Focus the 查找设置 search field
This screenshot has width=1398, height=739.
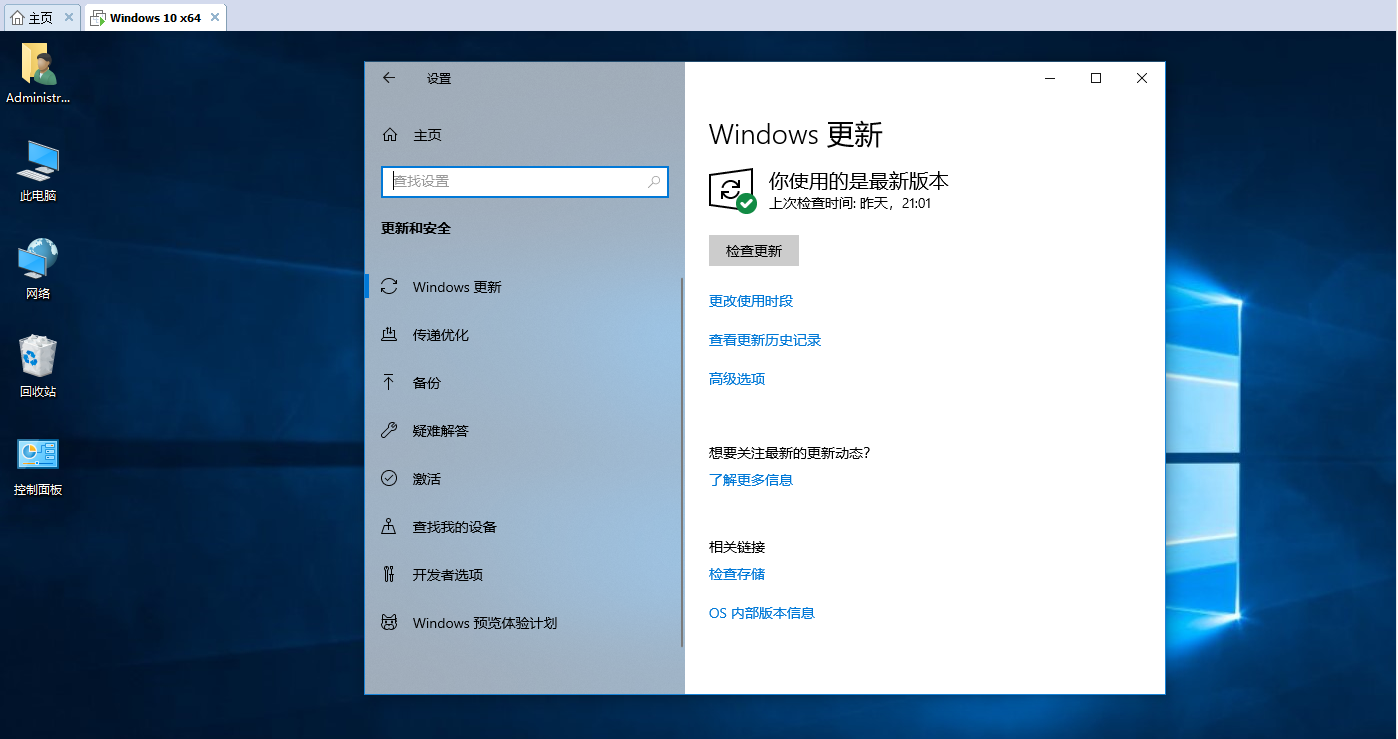[x=525, y=182]
